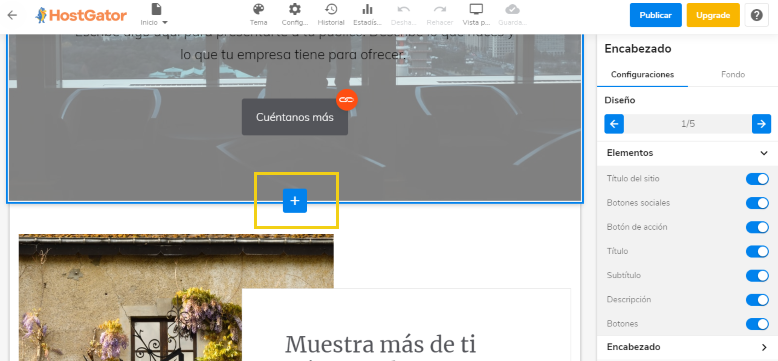Open the Inicio page dropdown
Screen dimensions: 778x361
pyautogui.click(x=154, y=15)
